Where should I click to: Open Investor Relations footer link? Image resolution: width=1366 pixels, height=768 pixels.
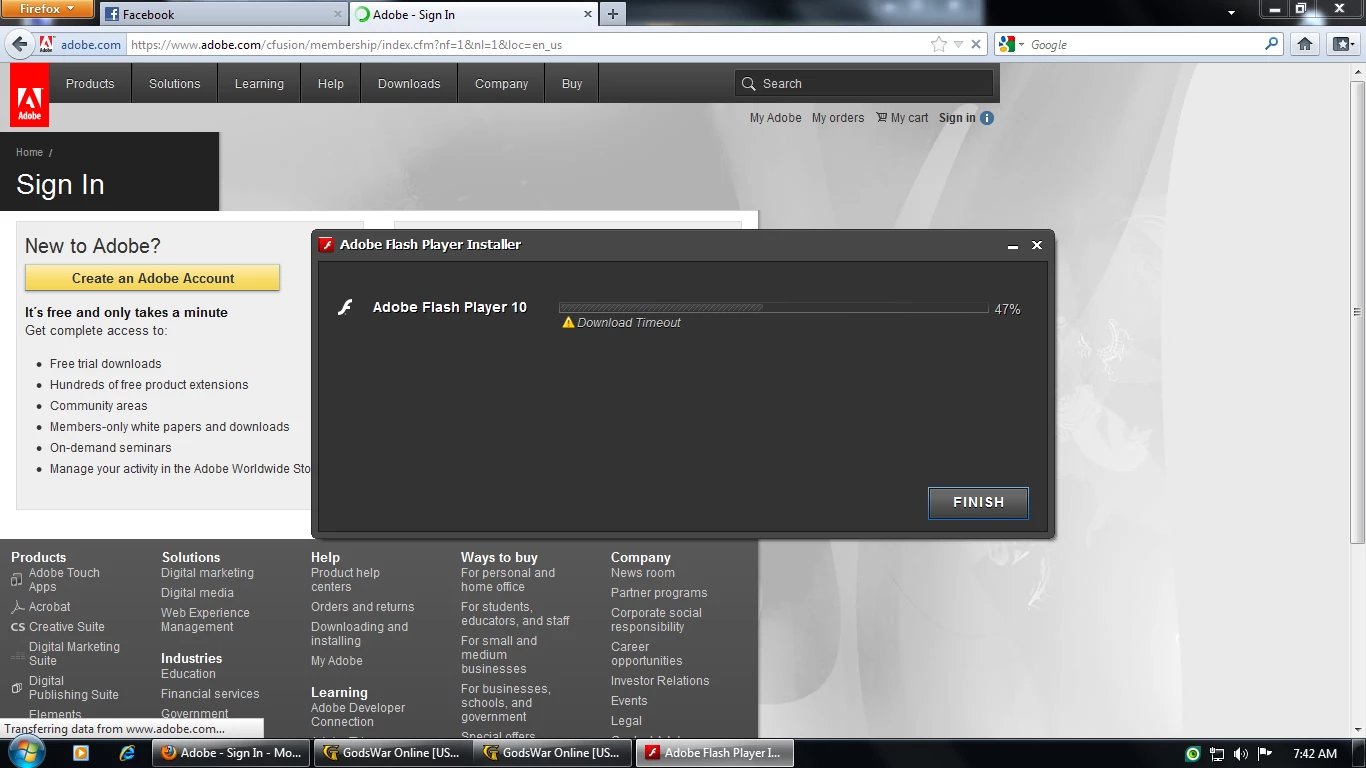coord(660,681)
